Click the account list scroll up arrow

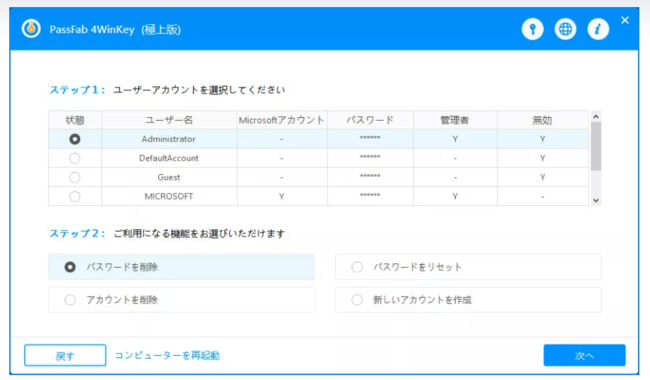[596, 117]
